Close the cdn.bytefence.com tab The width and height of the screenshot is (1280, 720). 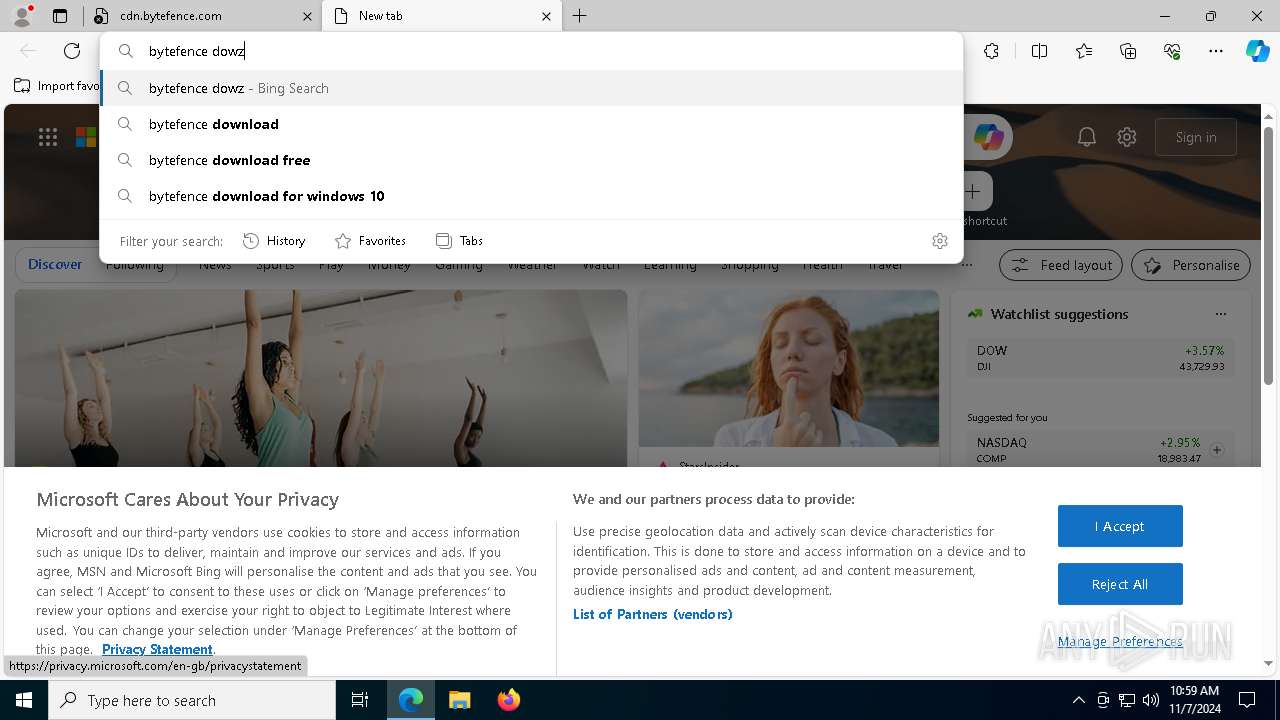click(x=307, y=16)
